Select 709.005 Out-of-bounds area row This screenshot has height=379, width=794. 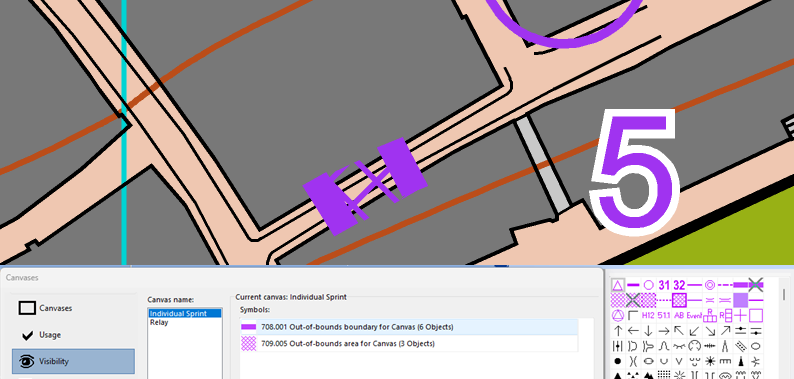click(x=409, y=344)
